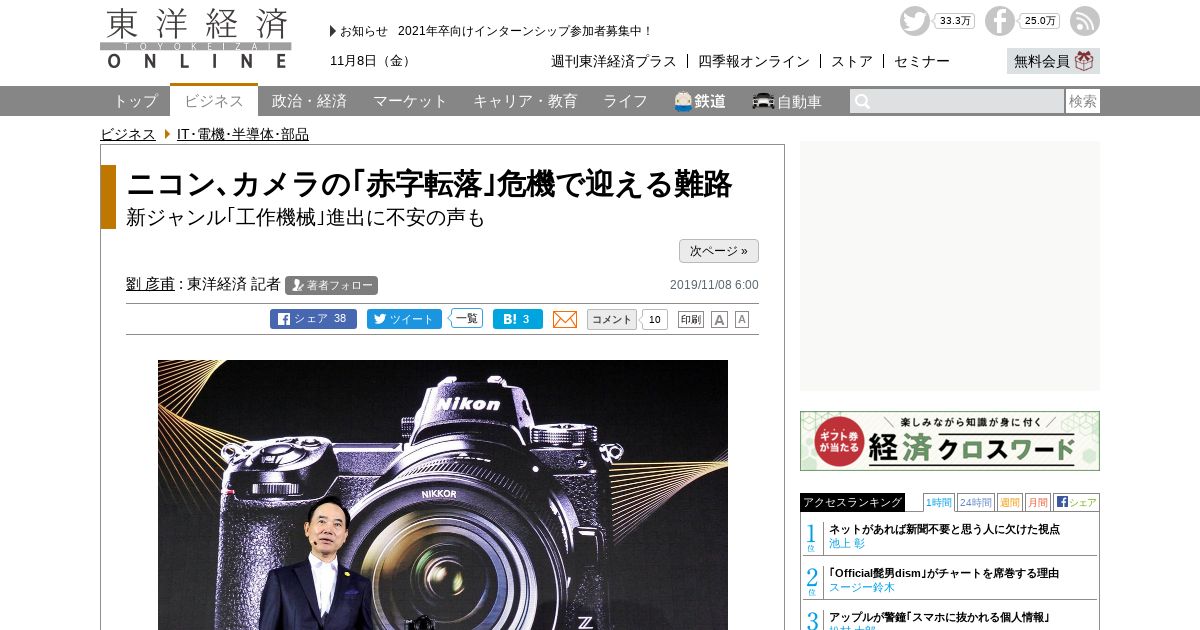The width and height of the screenshot is (1200, 630).
Task: Click IT・電機・半導体・部品 breadcrumb link
Action: tap(243, 134)
